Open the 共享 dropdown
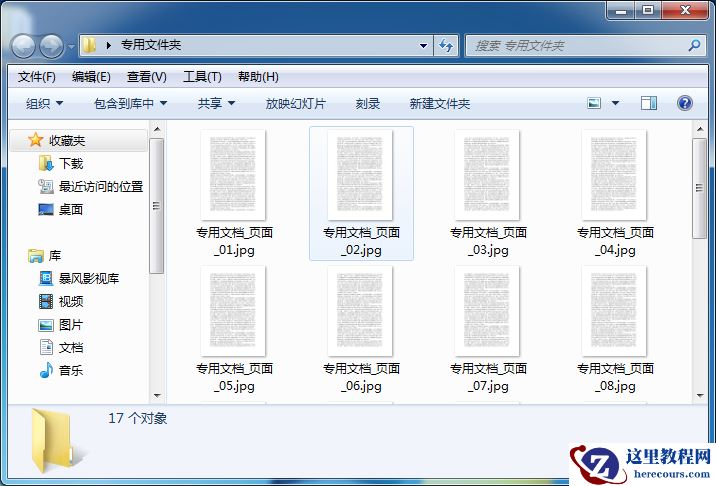The image size is (716, 486). (x=216, y=104)
